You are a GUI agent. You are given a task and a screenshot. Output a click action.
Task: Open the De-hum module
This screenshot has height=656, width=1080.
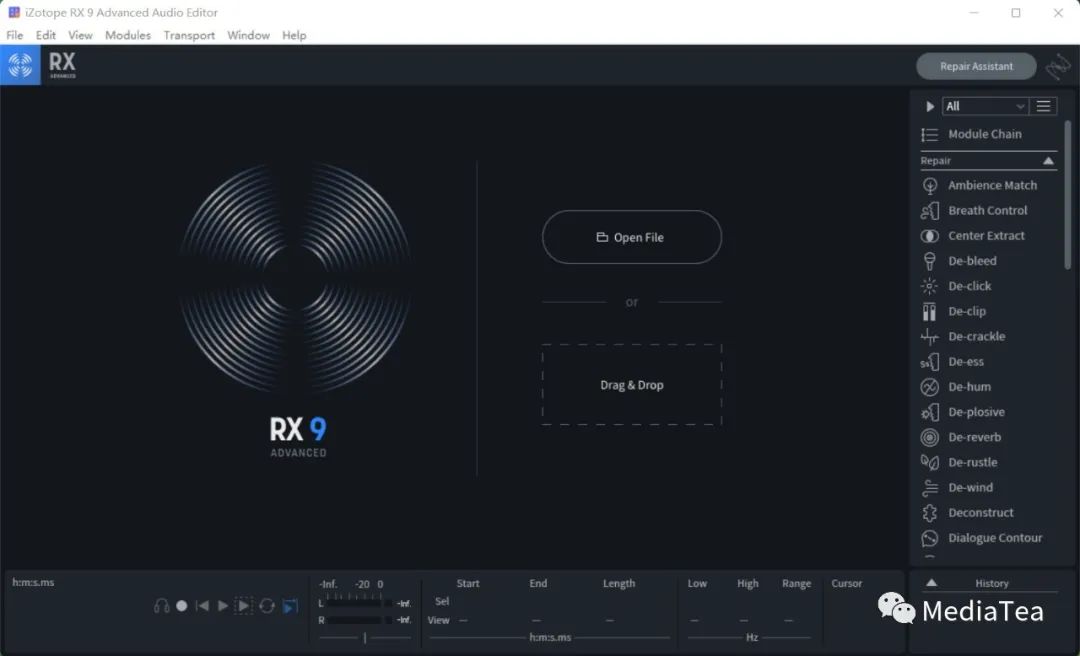pos(955,387)
